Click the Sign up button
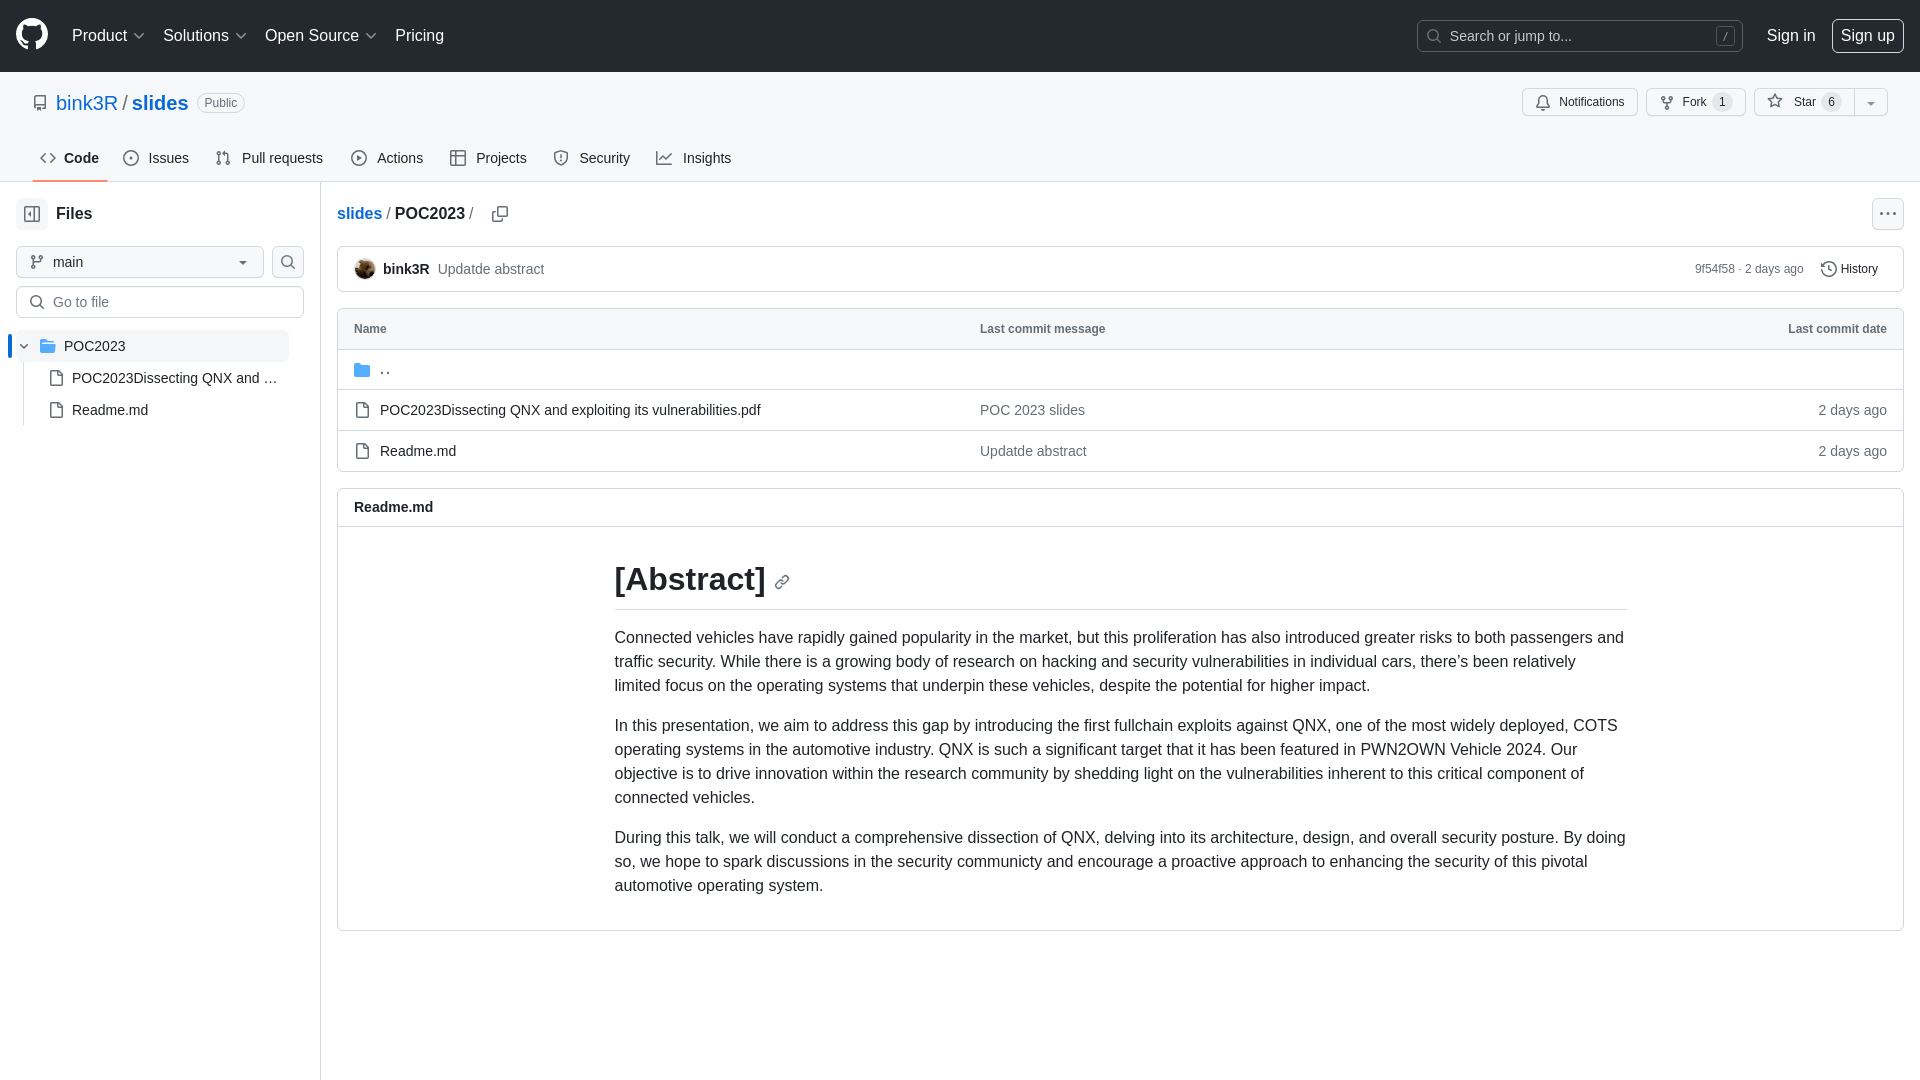Viewport: 1920px width, 1080px height. pyautogui.click(x=1867, y=36)
